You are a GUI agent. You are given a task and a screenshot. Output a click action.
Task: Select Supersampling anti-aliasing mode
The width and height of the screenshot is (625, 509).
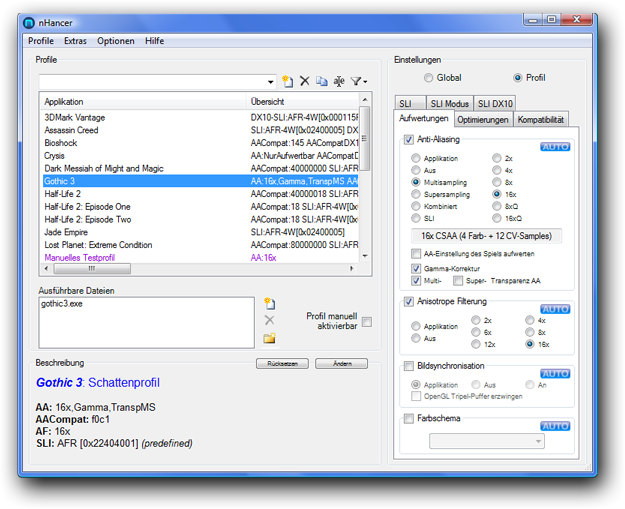point(416,194)
